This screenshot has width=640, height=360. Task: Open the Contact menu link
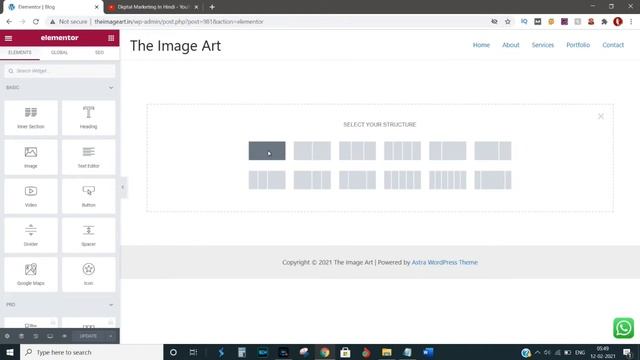613,45
